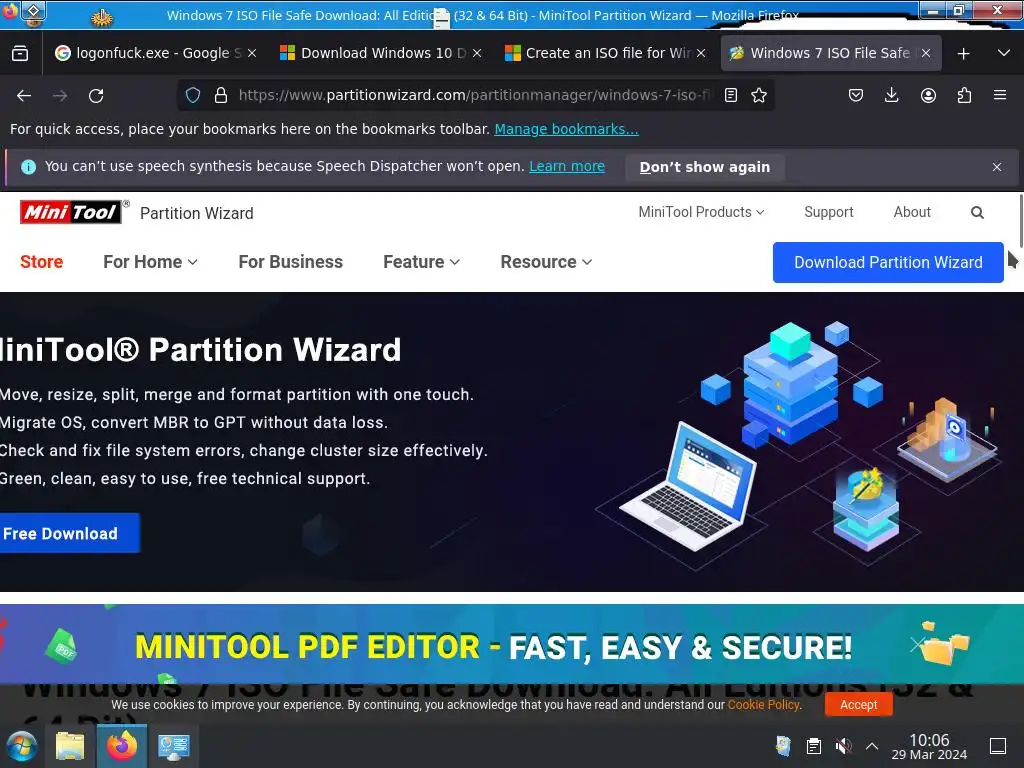Click the muted volume tray icon
1024x768 pixels.
(843, 746)
